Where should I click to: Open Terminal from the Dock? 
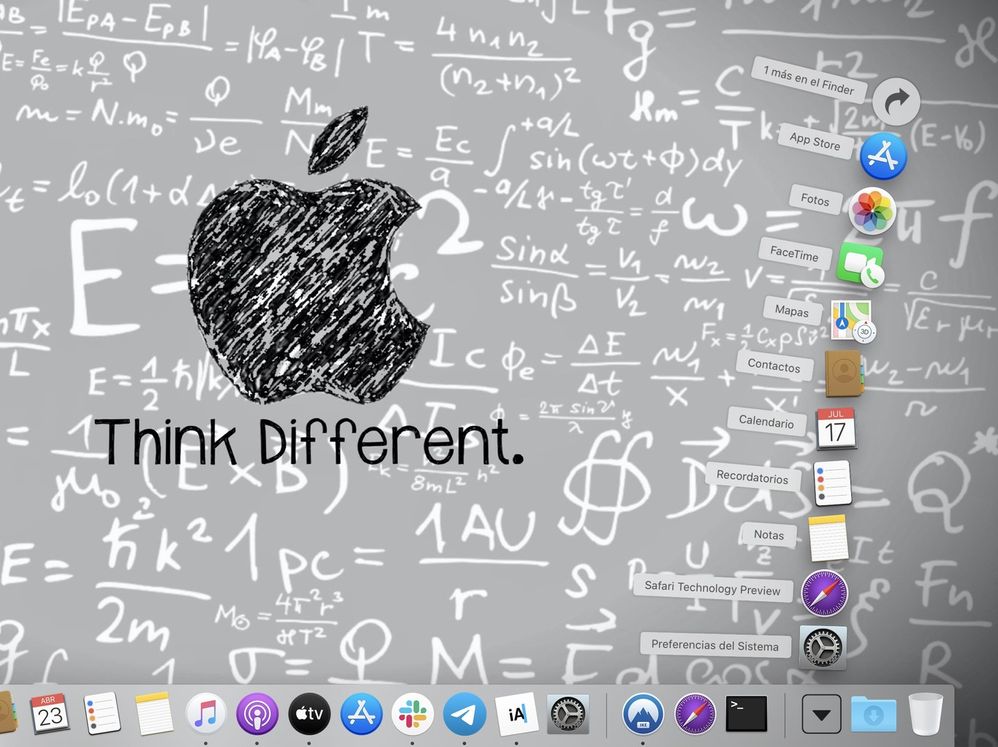click(x=746, y=714)
